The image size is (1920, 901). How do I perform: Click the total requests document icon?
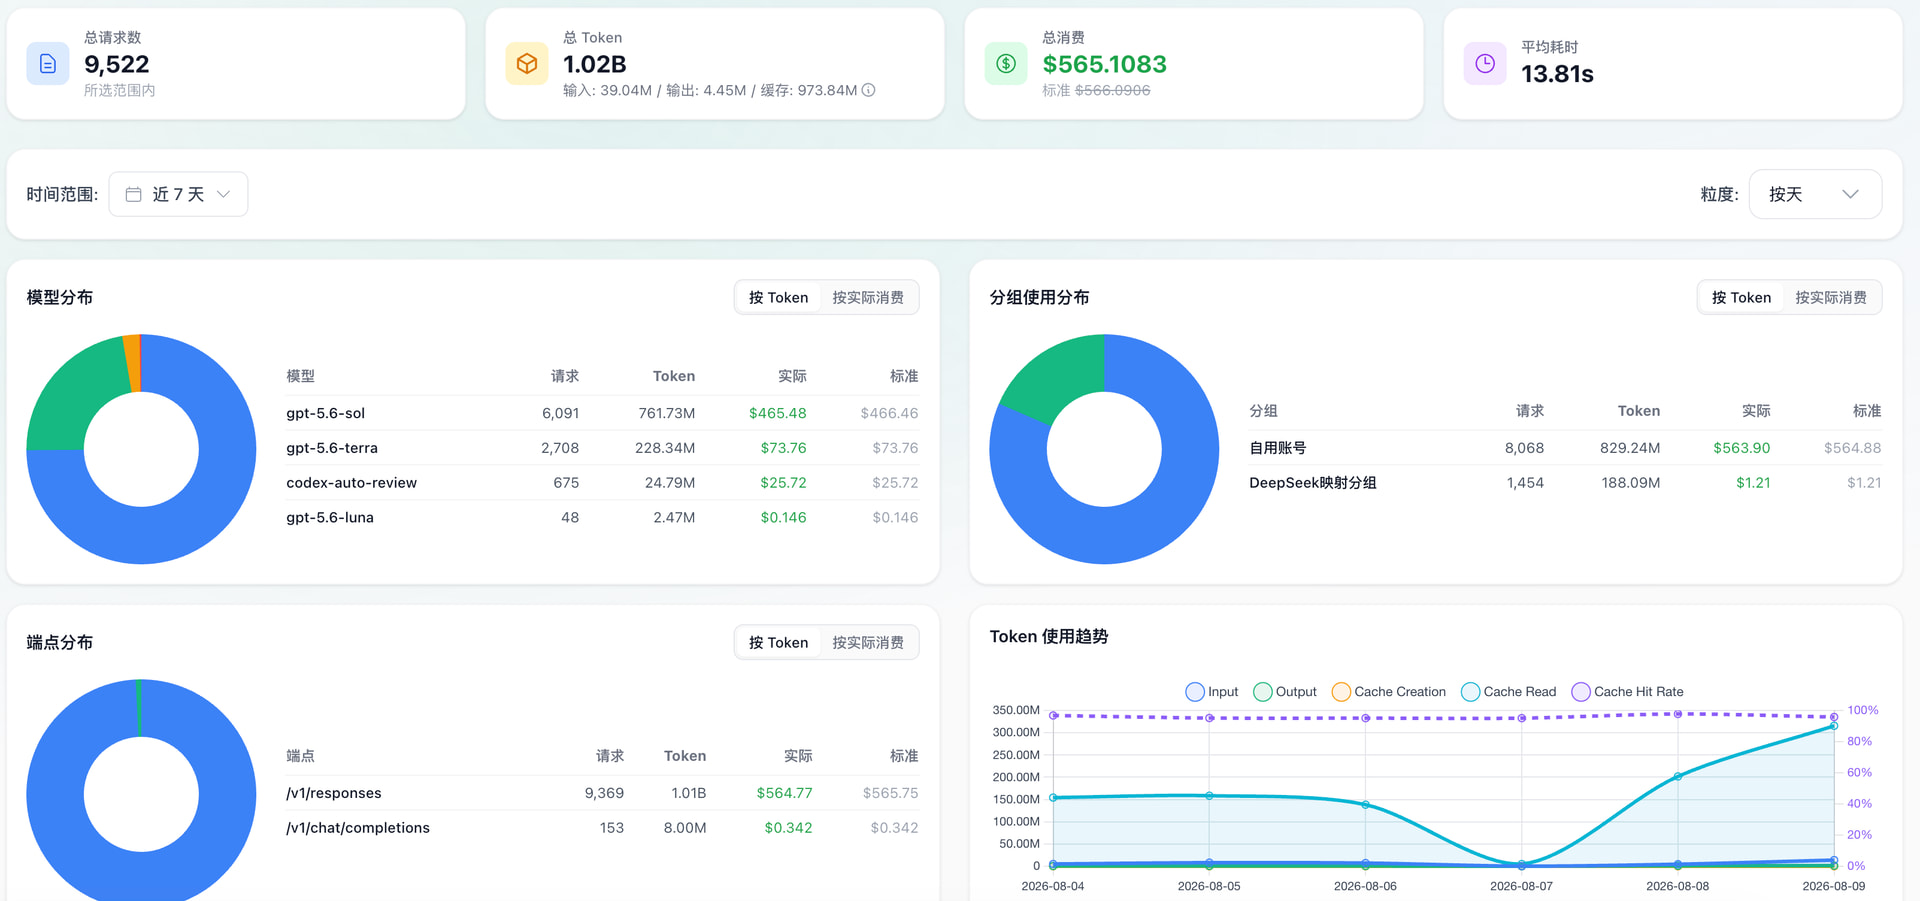[47, 64]
